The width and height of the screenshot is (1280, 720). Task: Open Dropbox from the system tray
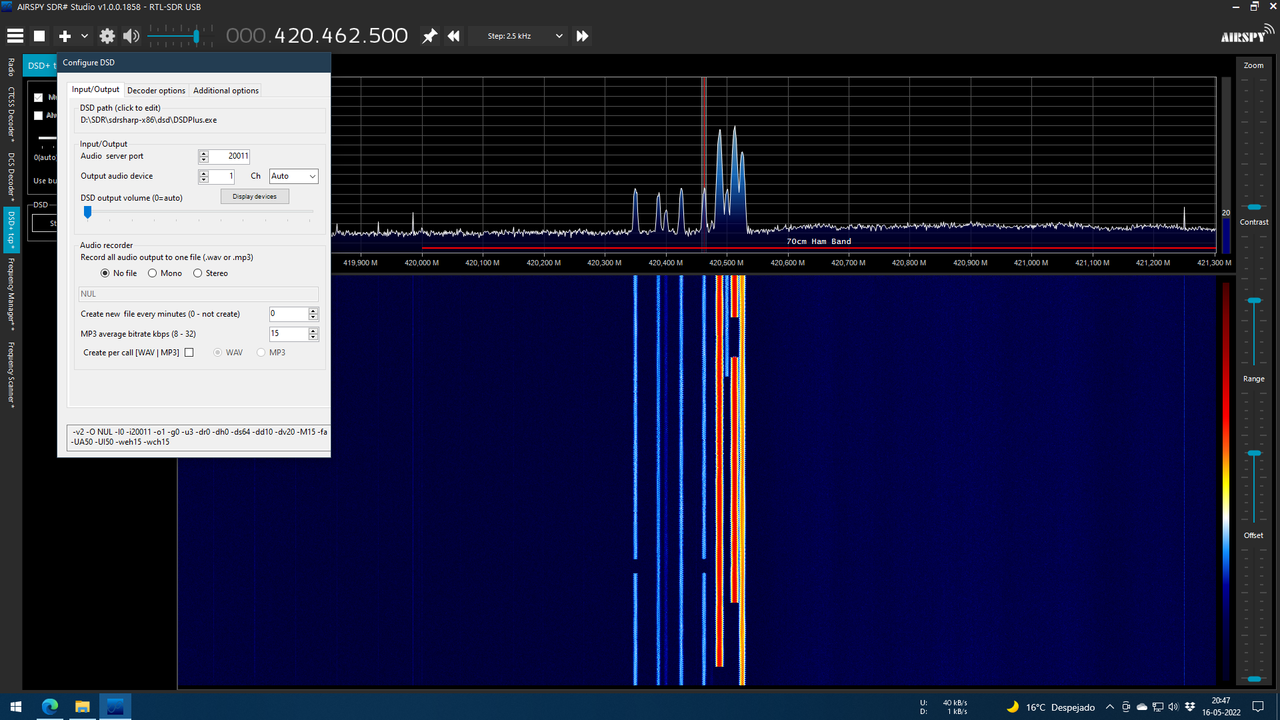click(1190, 707)
